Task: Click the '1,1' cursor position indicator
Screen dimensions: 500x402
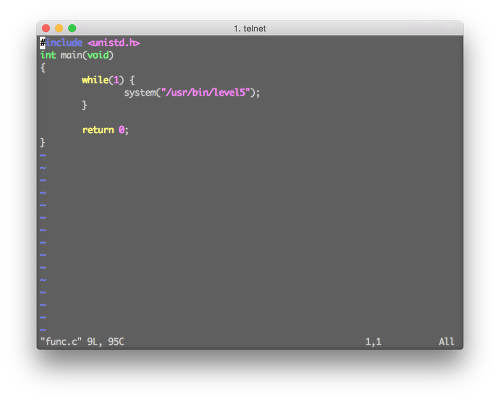Action: coord(373,342)
